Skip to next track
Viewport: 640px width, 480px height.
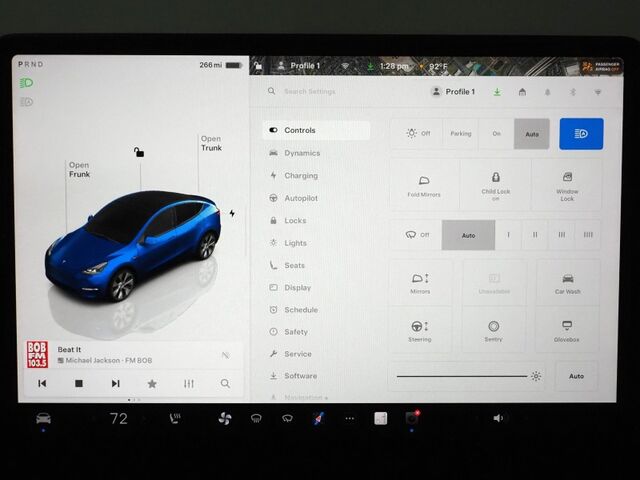[x=116, y=383]
